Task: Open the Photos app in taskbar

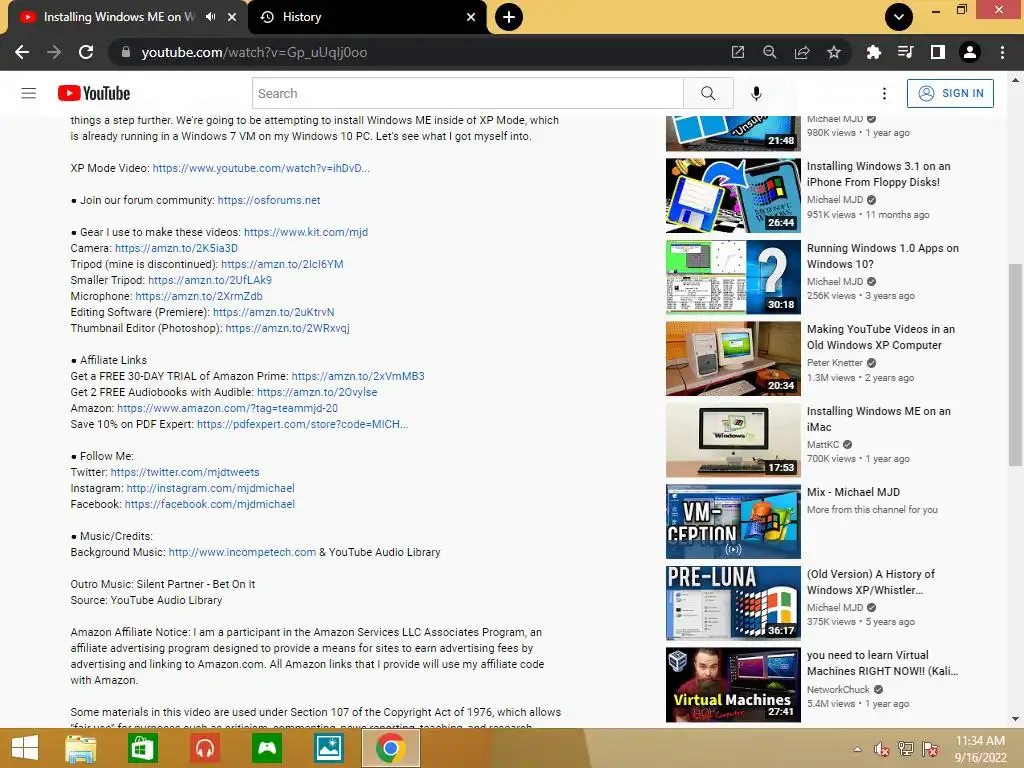Action: 329,748
